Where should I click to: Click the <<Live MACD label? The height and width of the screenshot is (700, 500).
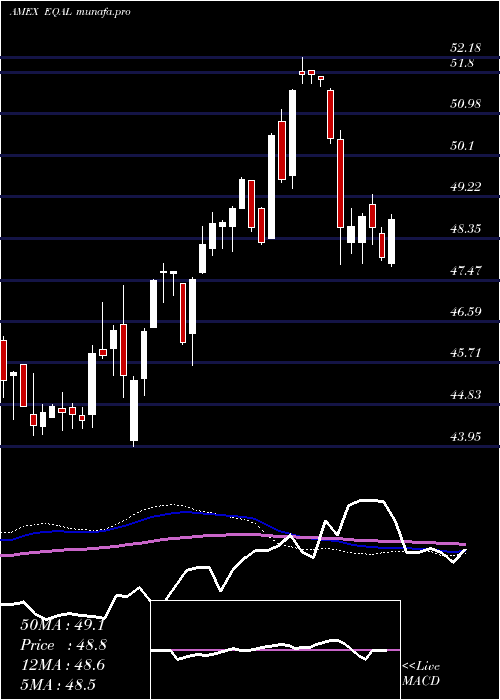coord(421,674)
